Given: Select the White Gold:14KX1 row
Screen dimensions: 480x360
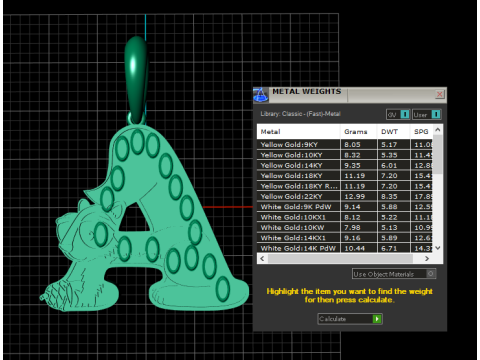Looking at the screenshot, I should click(345, 238).
